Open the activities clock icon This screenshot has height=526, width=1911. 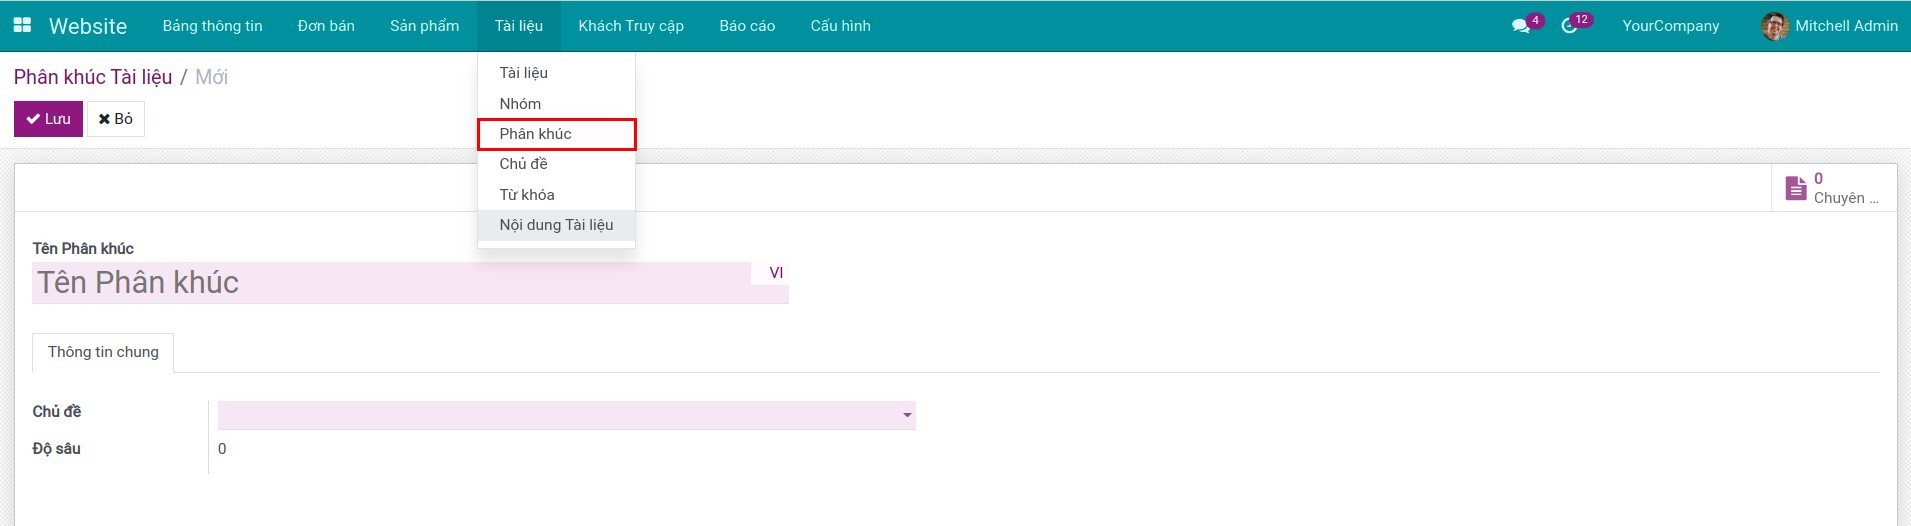[x=1569, y=26]
